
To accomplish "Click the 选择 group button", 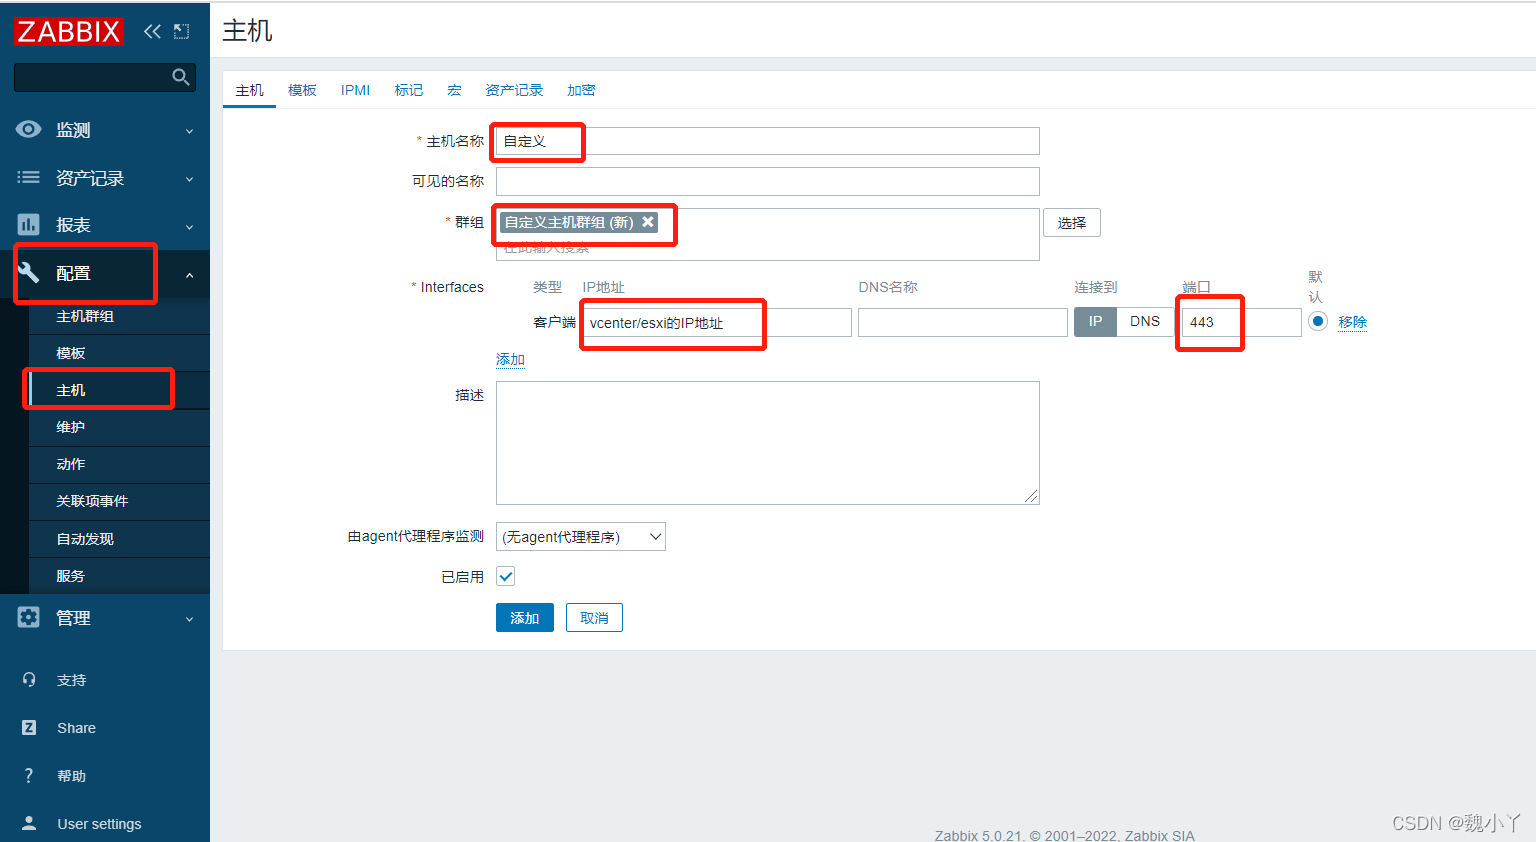I will 1072,223.
